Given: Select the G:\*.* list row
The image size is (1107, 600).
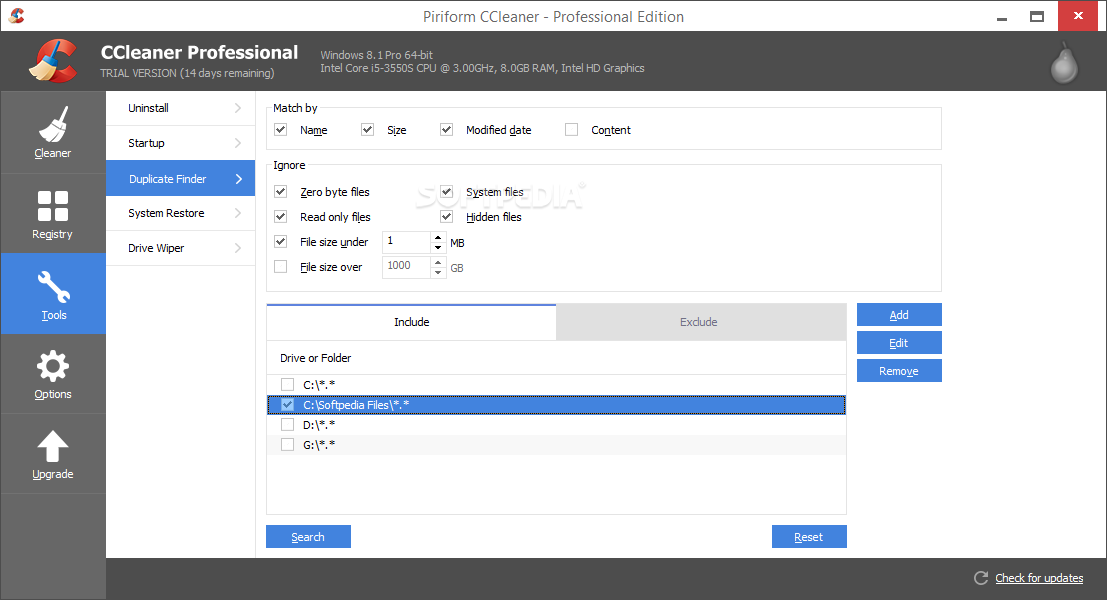Looking at the screenshot, I should 556,445.
